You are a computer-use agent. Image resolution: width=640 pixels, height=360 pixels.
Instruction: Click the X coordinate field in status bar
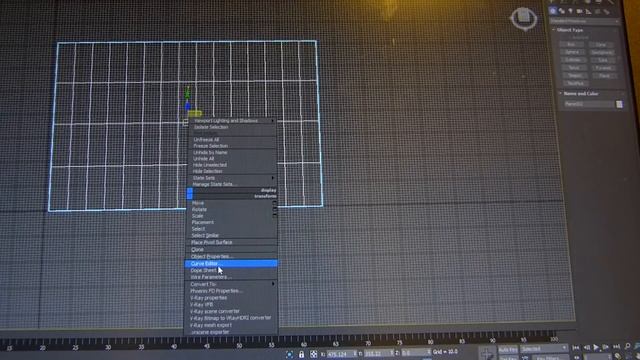pyautogui.click(x=340, y=354)
